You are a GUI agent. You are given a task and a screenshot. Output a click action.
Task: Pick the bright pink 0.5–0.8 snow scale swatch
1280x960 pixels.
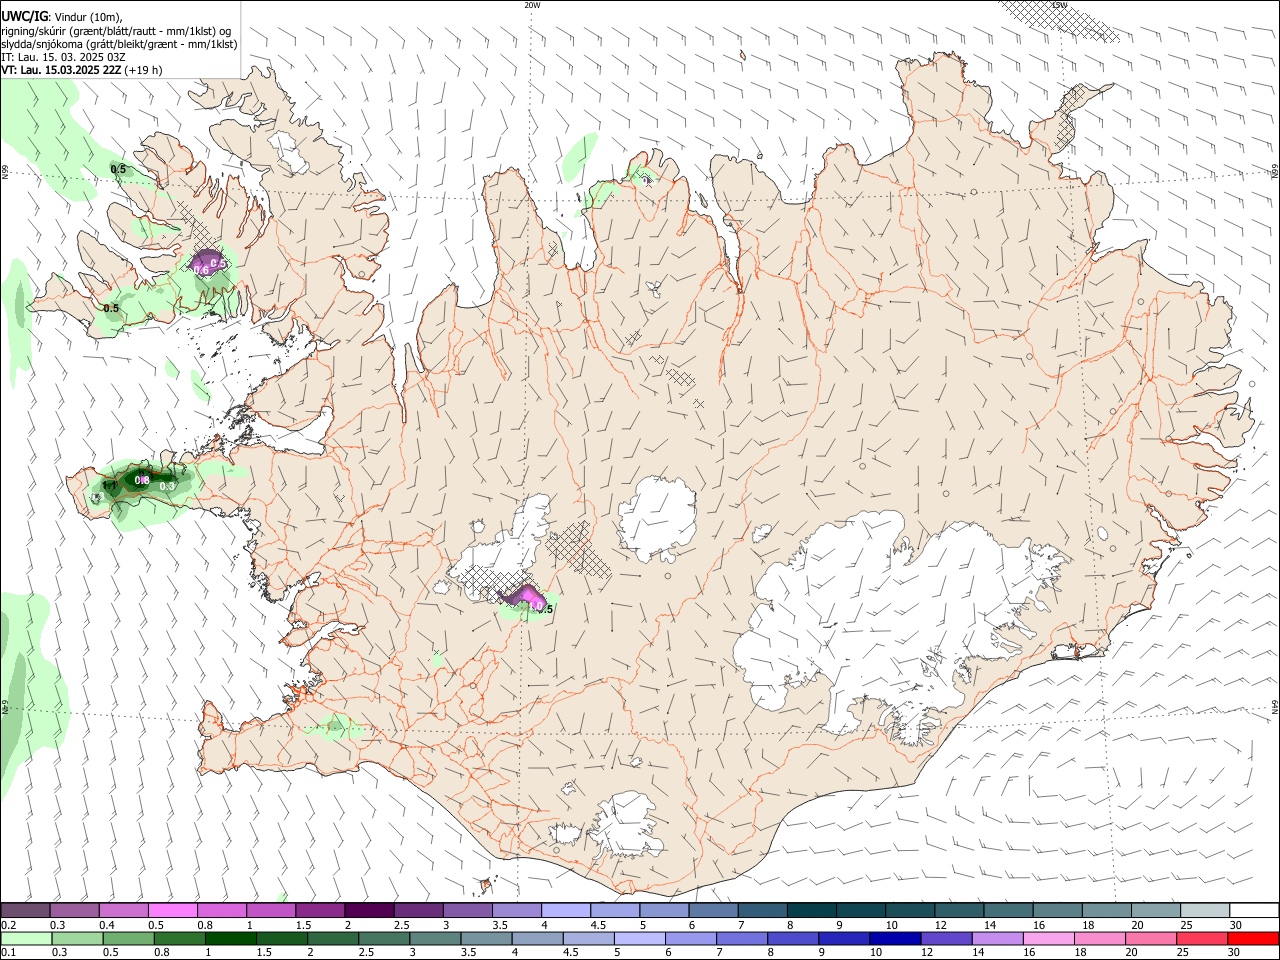[x=173, y=911]
